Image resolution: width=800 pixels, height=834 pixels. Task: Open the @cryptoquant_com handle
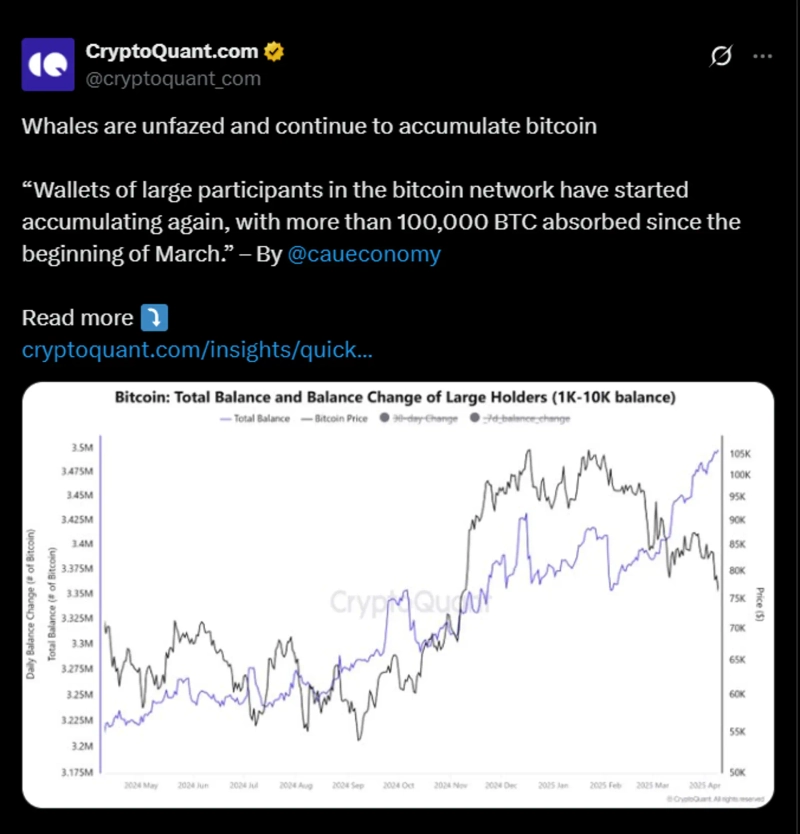173,78
